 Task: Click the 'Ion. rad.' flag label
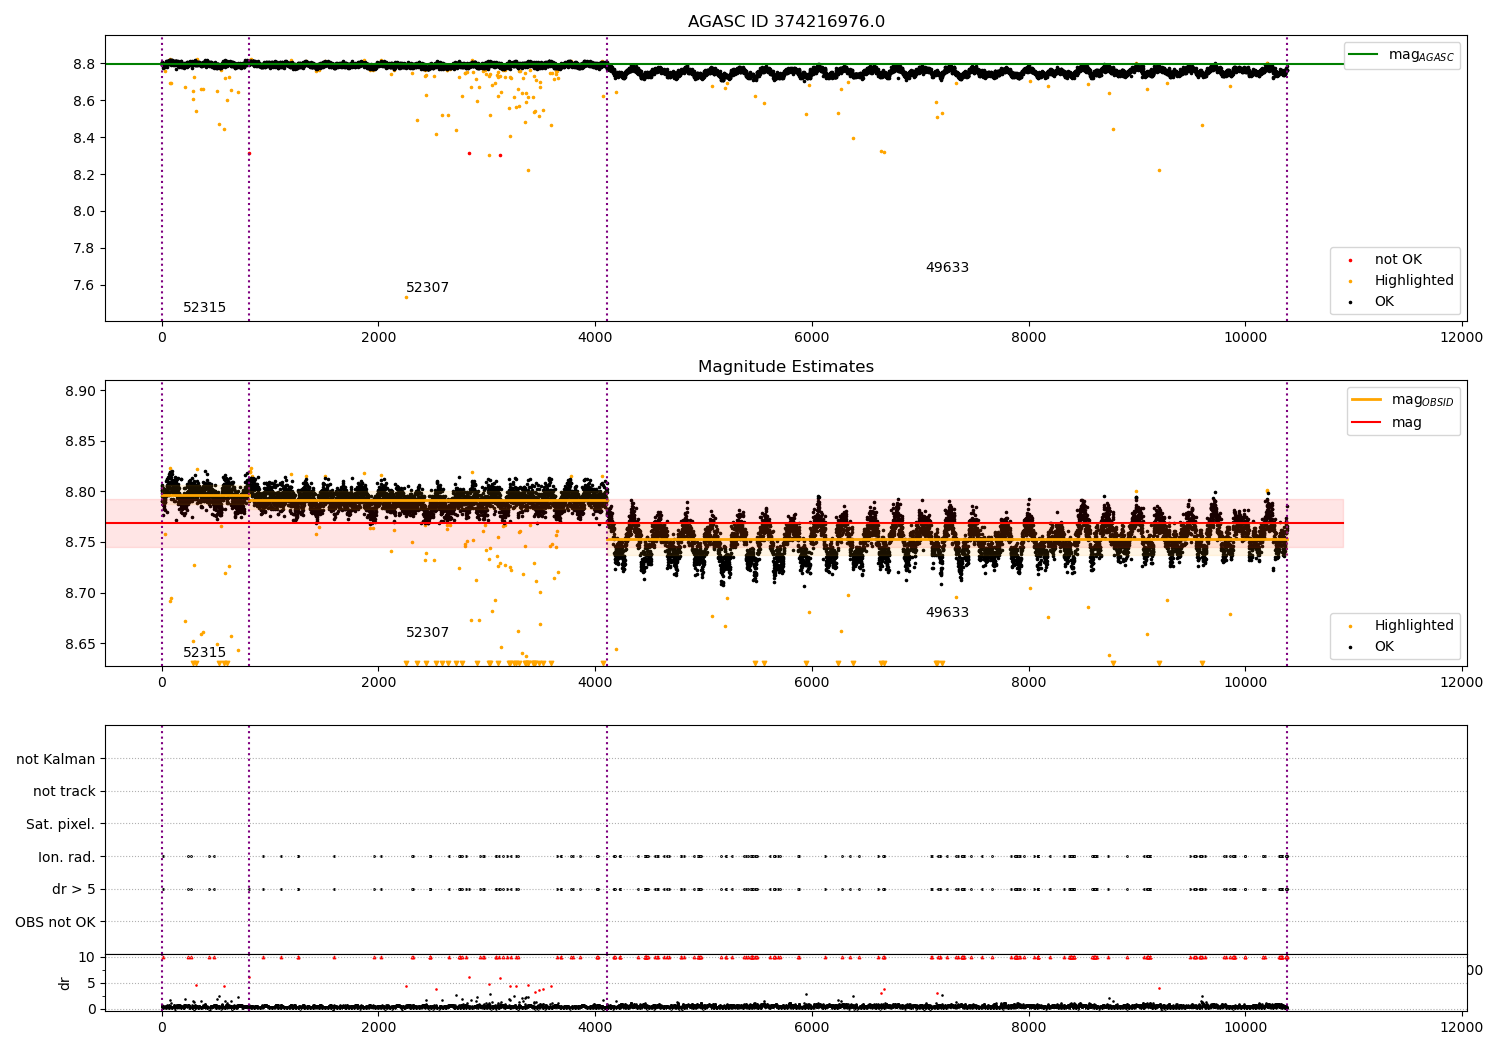(67, 857)
